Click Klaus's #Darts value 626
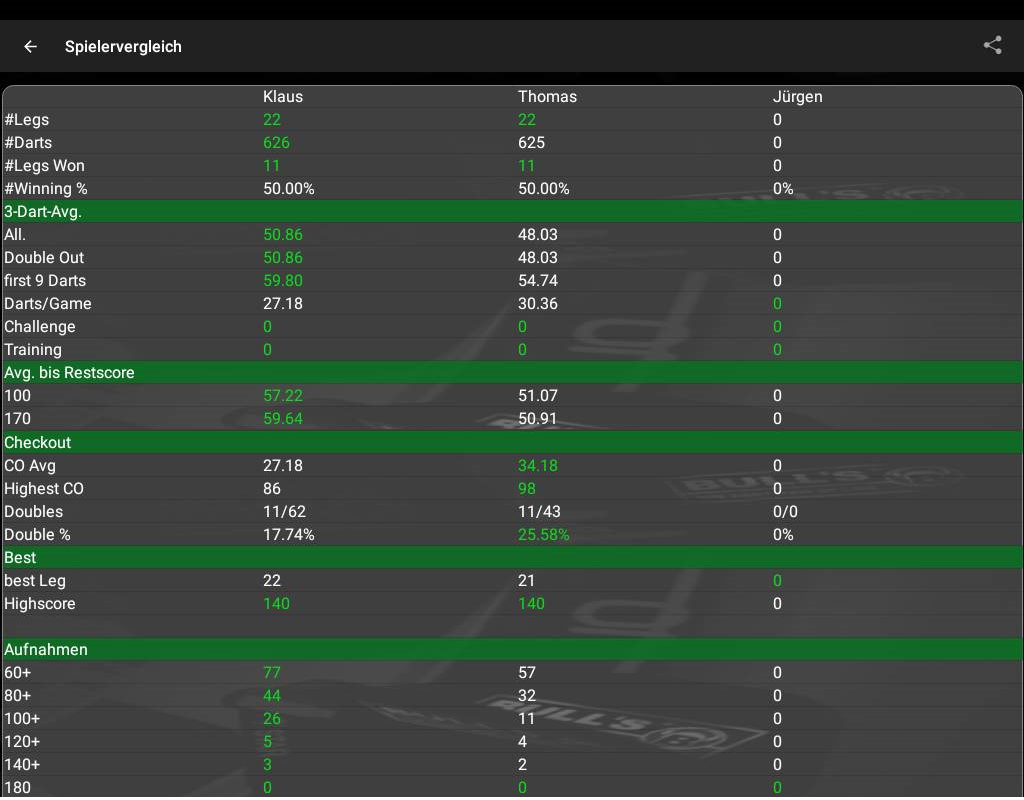1024x800 pixels. coord(276,143)
